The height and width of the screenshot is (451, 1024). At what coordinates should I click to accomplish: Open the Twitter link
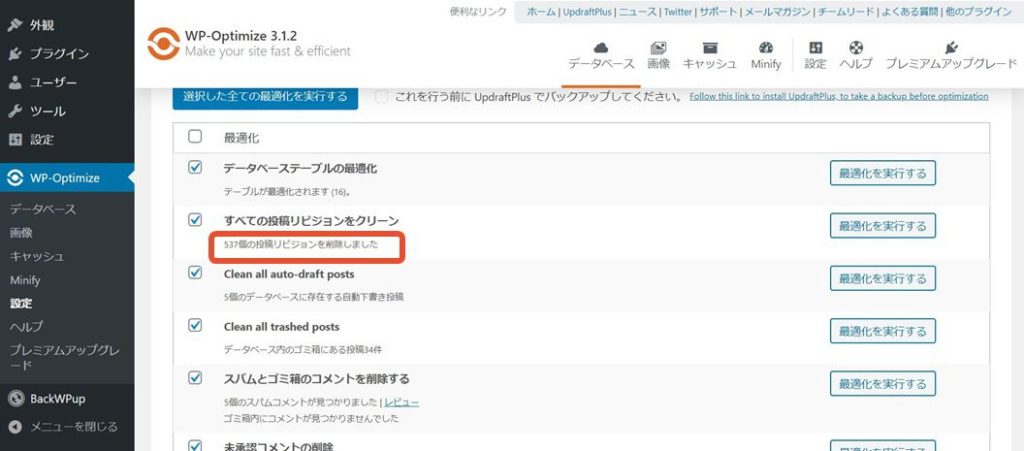677,12
